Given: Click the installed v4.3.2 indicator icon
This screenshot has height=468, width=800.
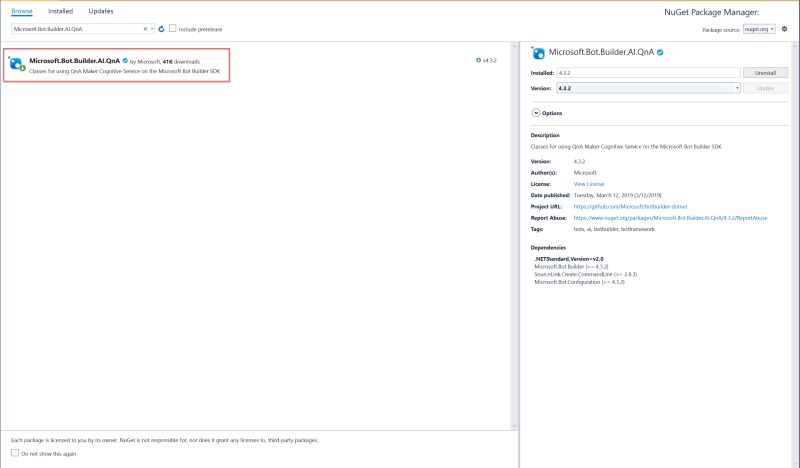Looking at the screenshot, I should (x=478, y=60).
